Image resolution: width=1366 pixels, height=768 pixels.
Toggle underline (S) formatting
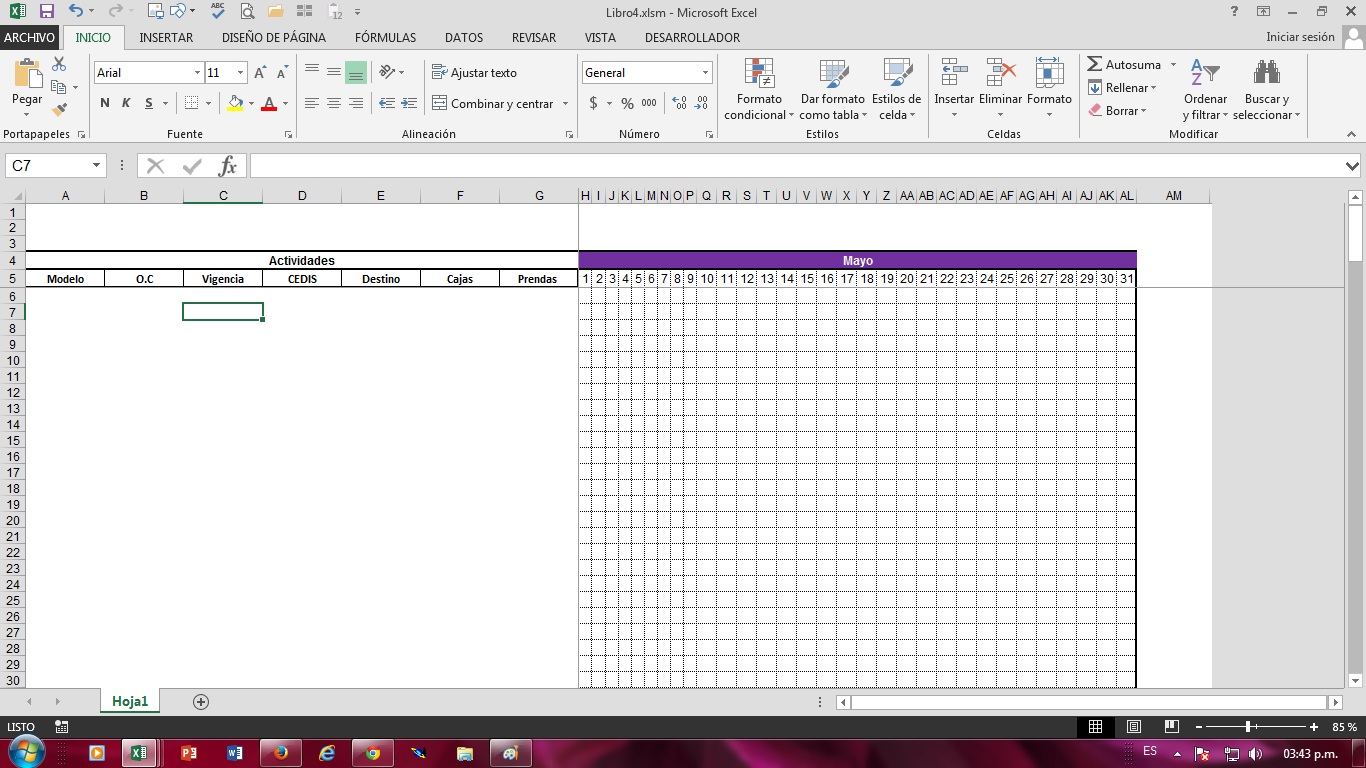pyautogui.click(x=149, y=103)
